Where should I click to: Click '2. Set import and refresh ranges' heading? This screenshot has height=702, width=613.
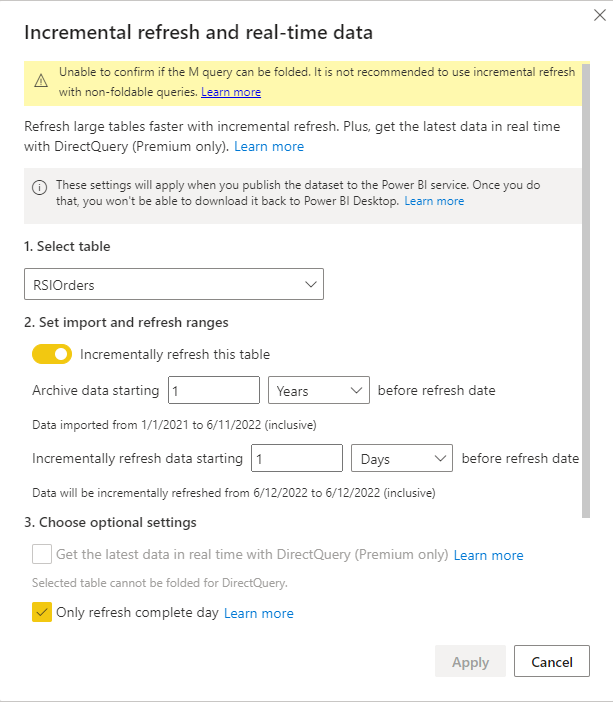[126, 322]
